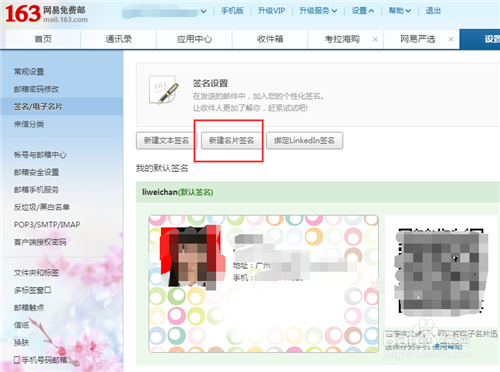Screen dimensions: 500x372
Task: Click the QR code image
Action: click(441, 271)
